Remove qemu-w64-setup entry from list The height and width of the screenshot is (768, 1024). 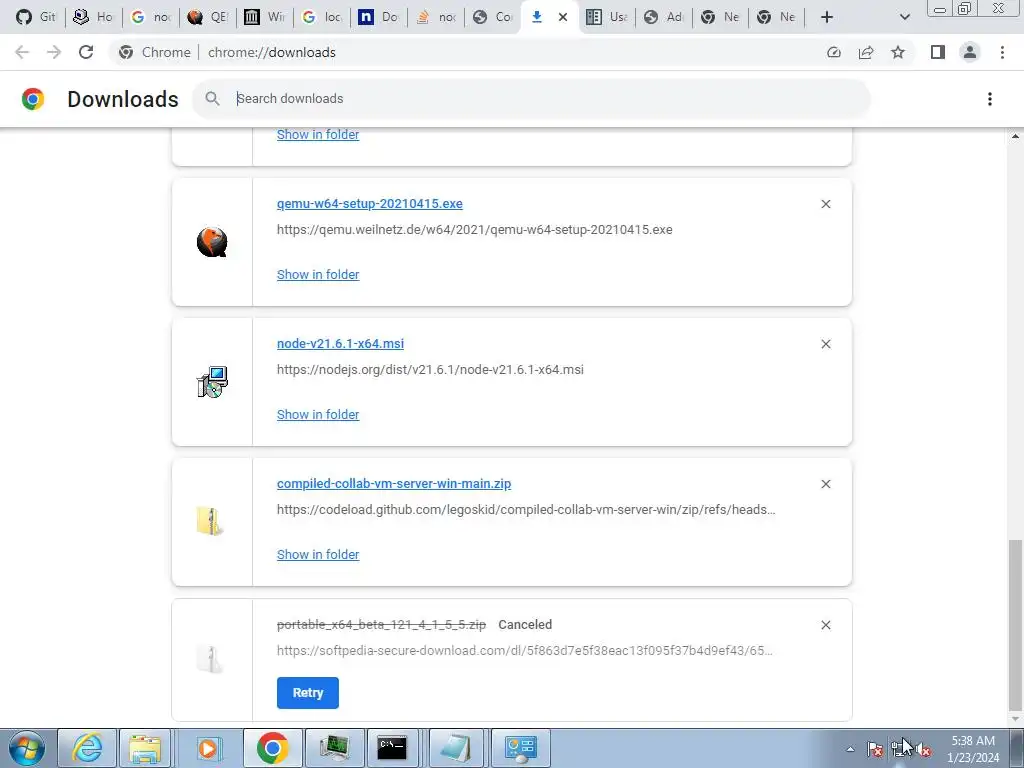[x=825, y=204]
